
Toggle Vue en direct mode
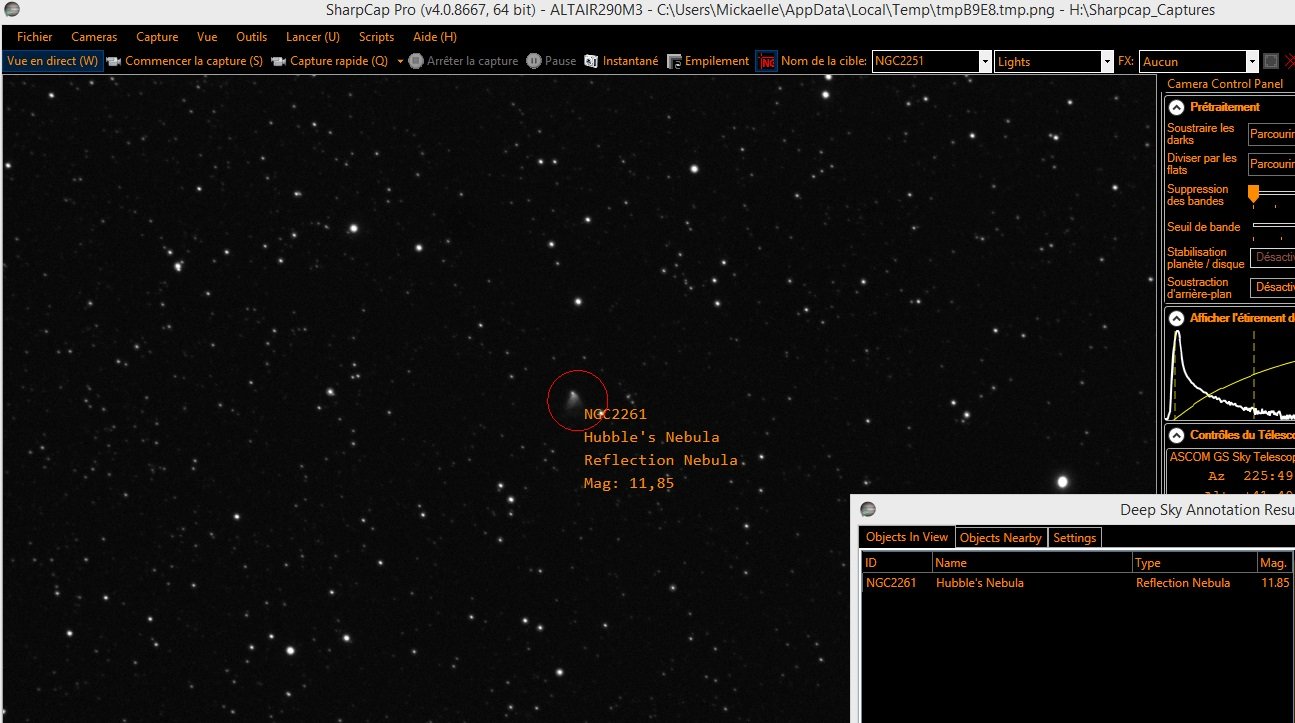pos(52,61)
